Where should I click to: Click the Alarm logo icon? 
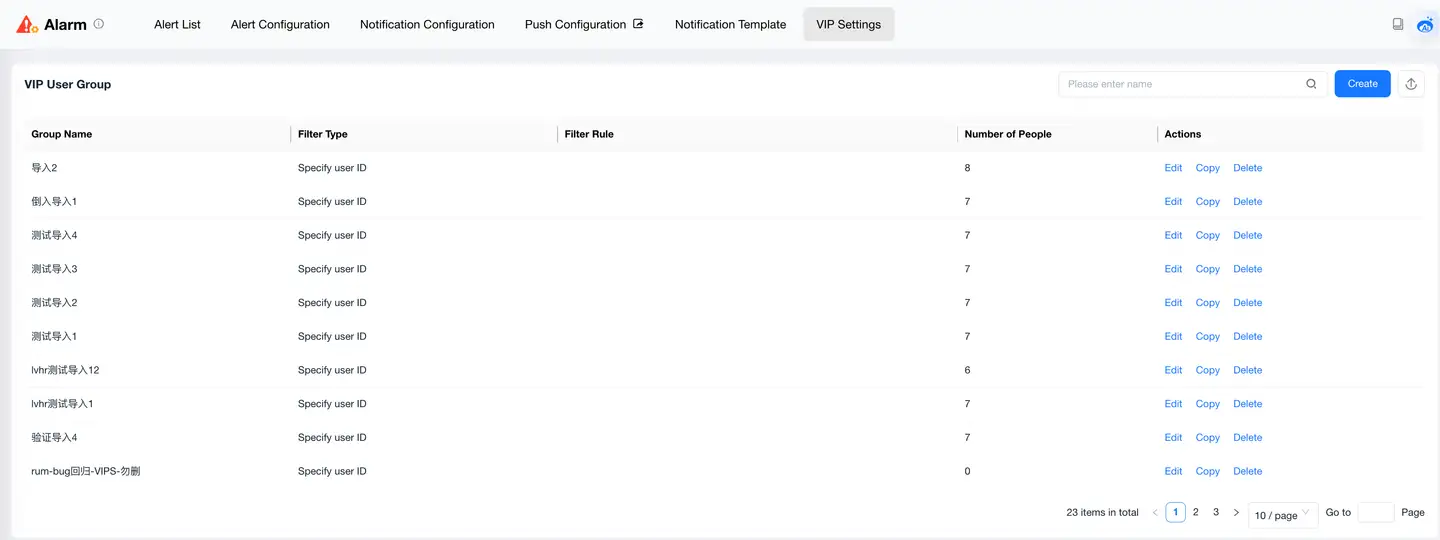27,25
